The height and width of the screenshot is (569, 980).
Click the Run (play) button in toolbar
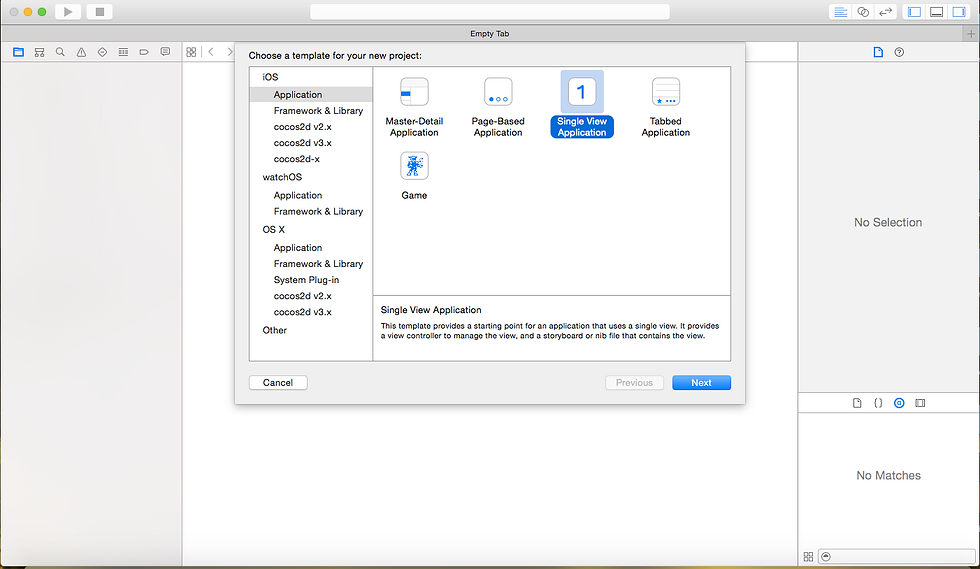point(68,12)
